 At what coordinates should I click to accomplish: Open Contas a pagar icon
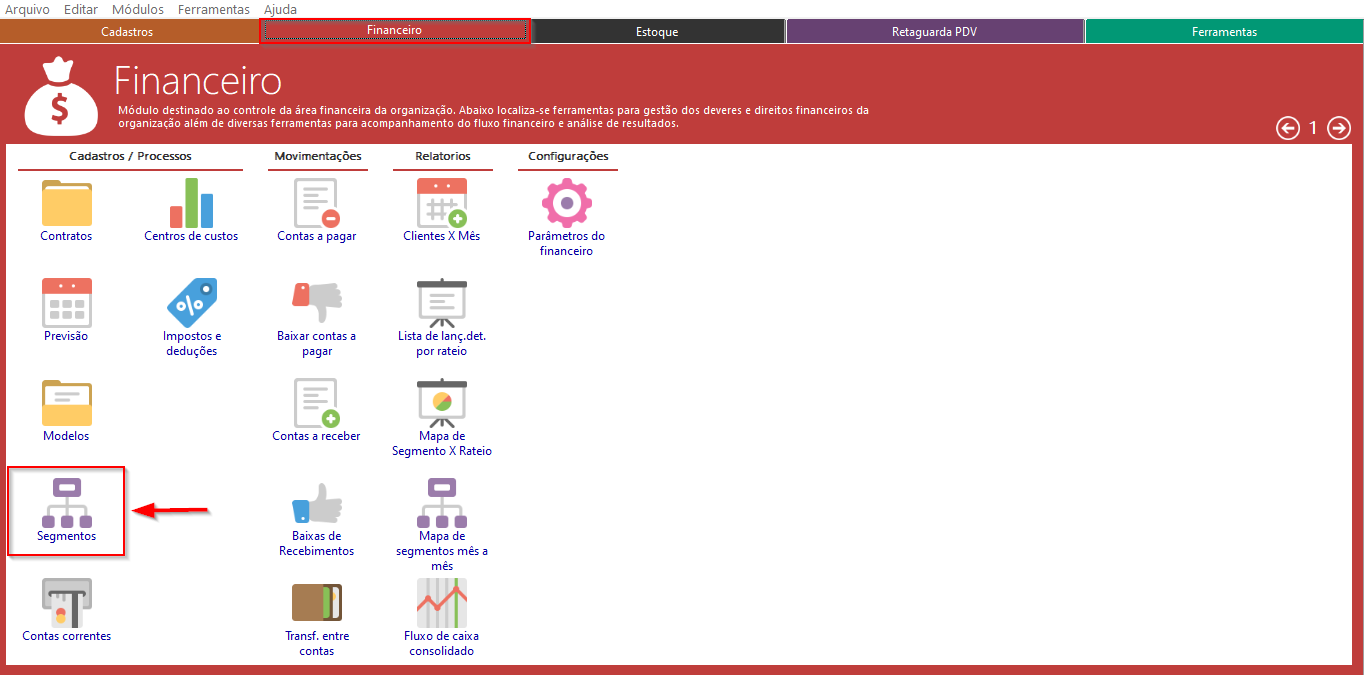click(x=316, y=203)
